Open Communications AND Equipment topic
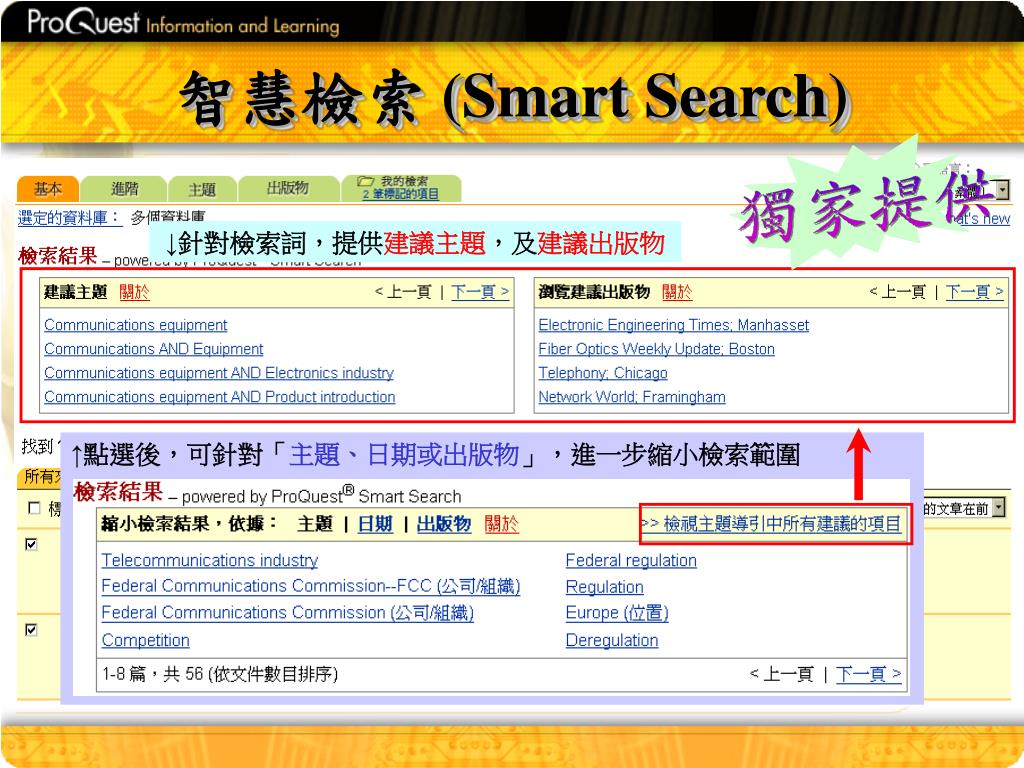This screenshot has width=1024, height=768. coord(153,349)
